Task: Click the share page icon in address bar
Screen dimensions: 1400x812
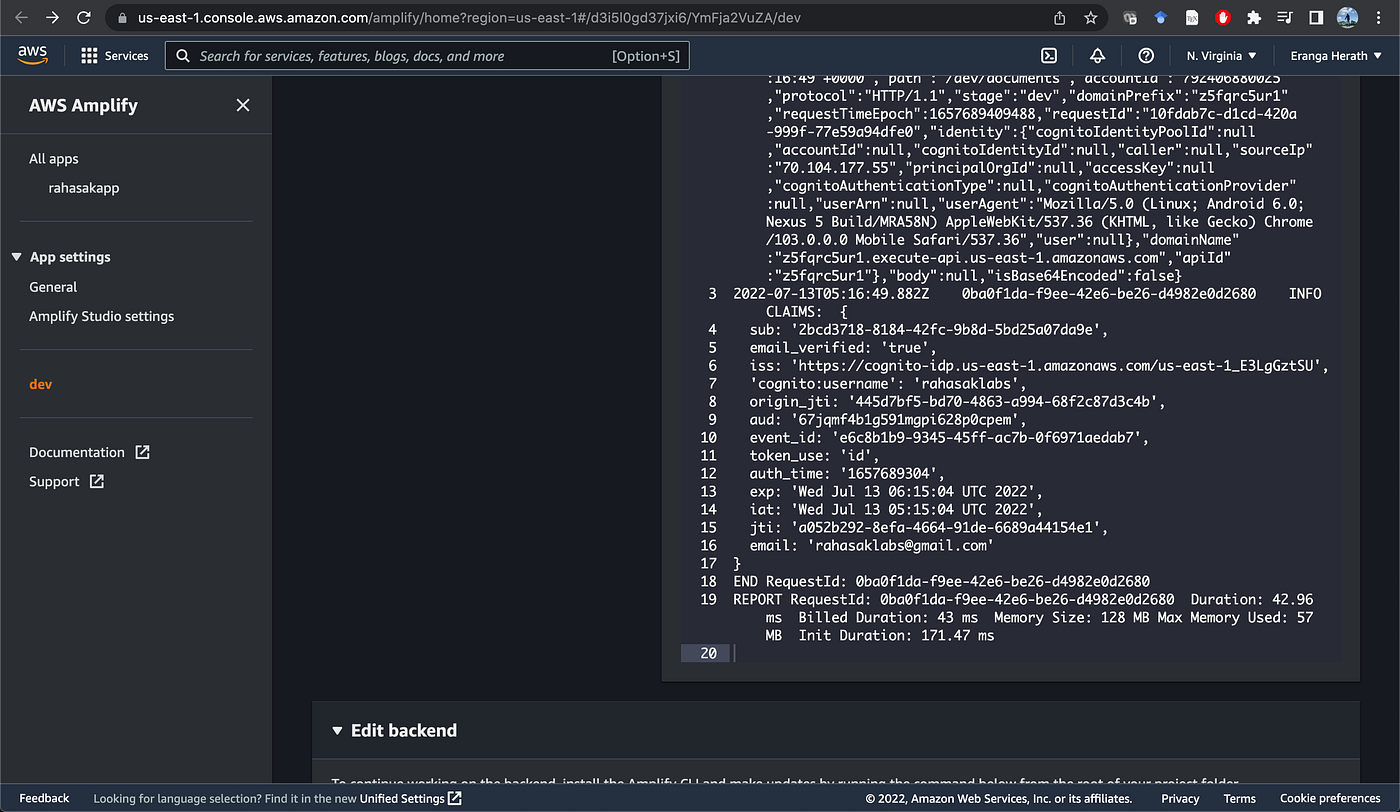Action: click(x=1060, y=18)
